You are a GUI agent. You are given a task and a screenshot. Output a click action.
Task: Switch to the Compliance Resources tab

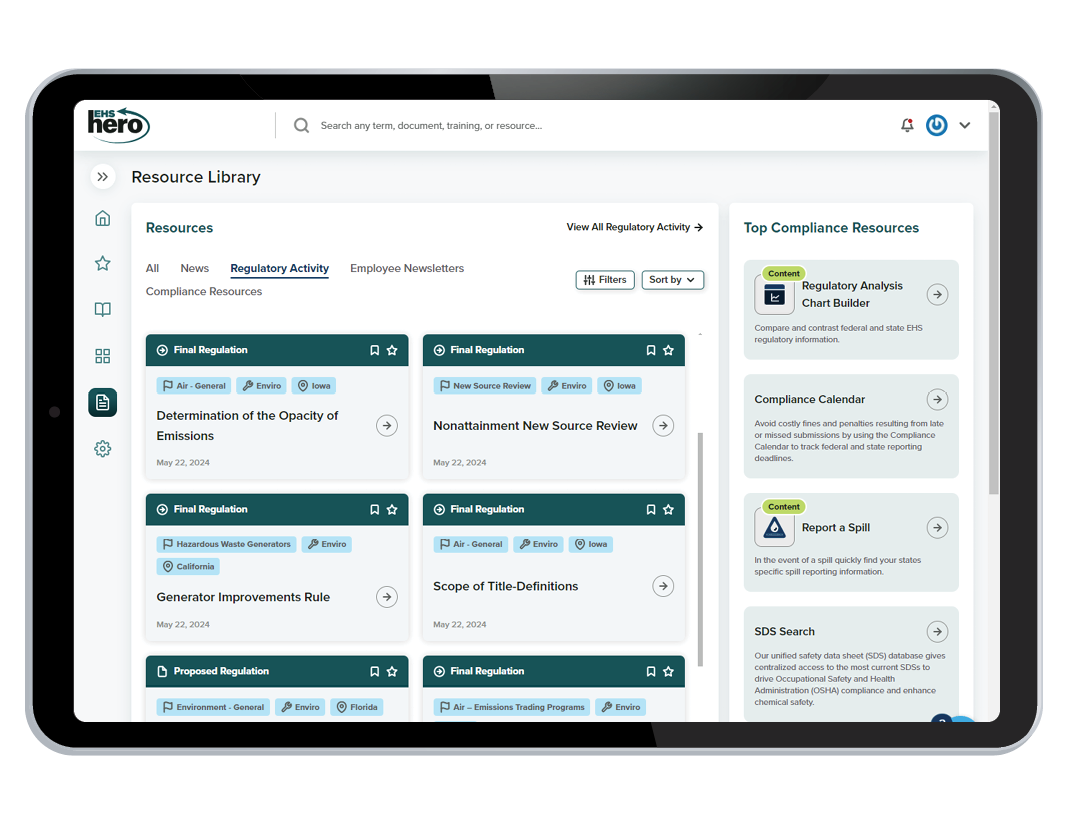click(204, 292)
